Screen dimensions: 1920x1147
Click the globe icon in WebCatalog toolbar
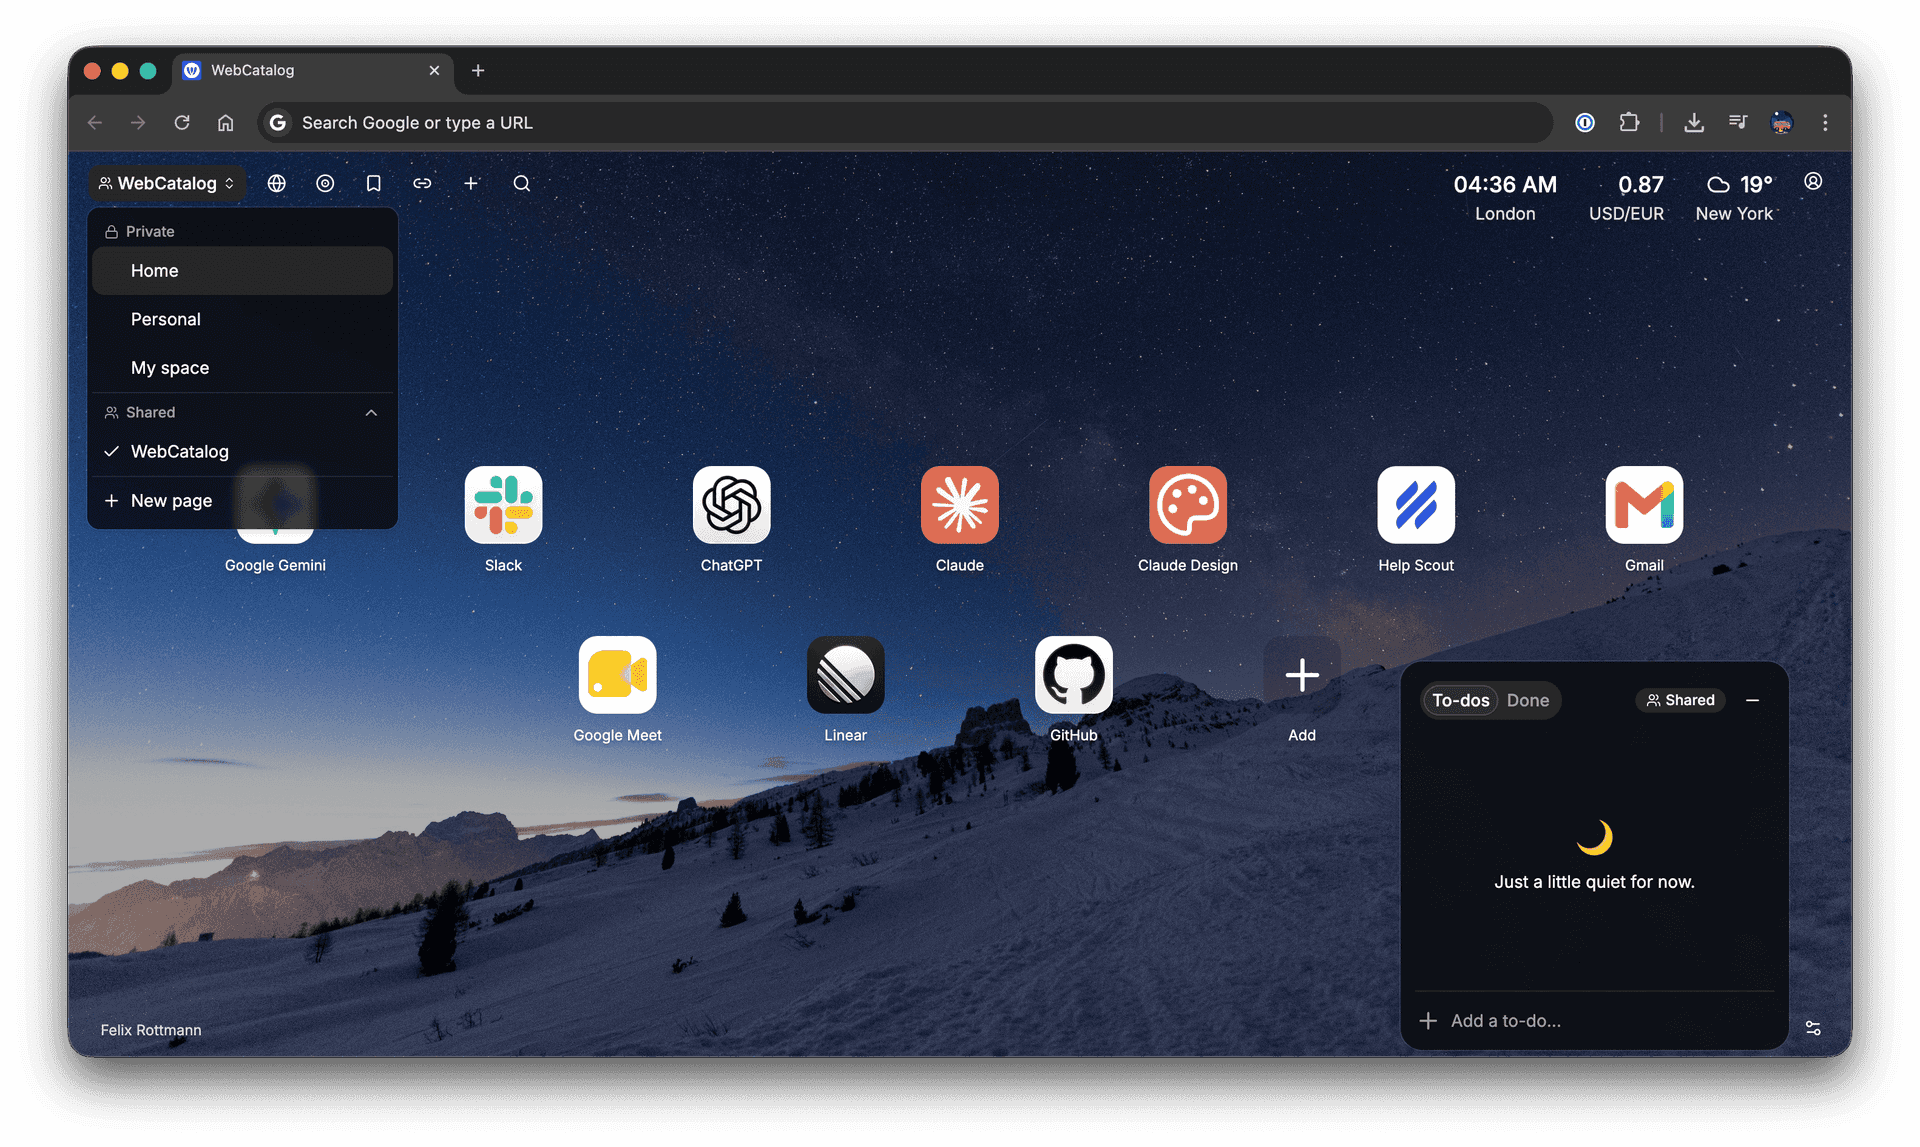[x=277, y=183]
